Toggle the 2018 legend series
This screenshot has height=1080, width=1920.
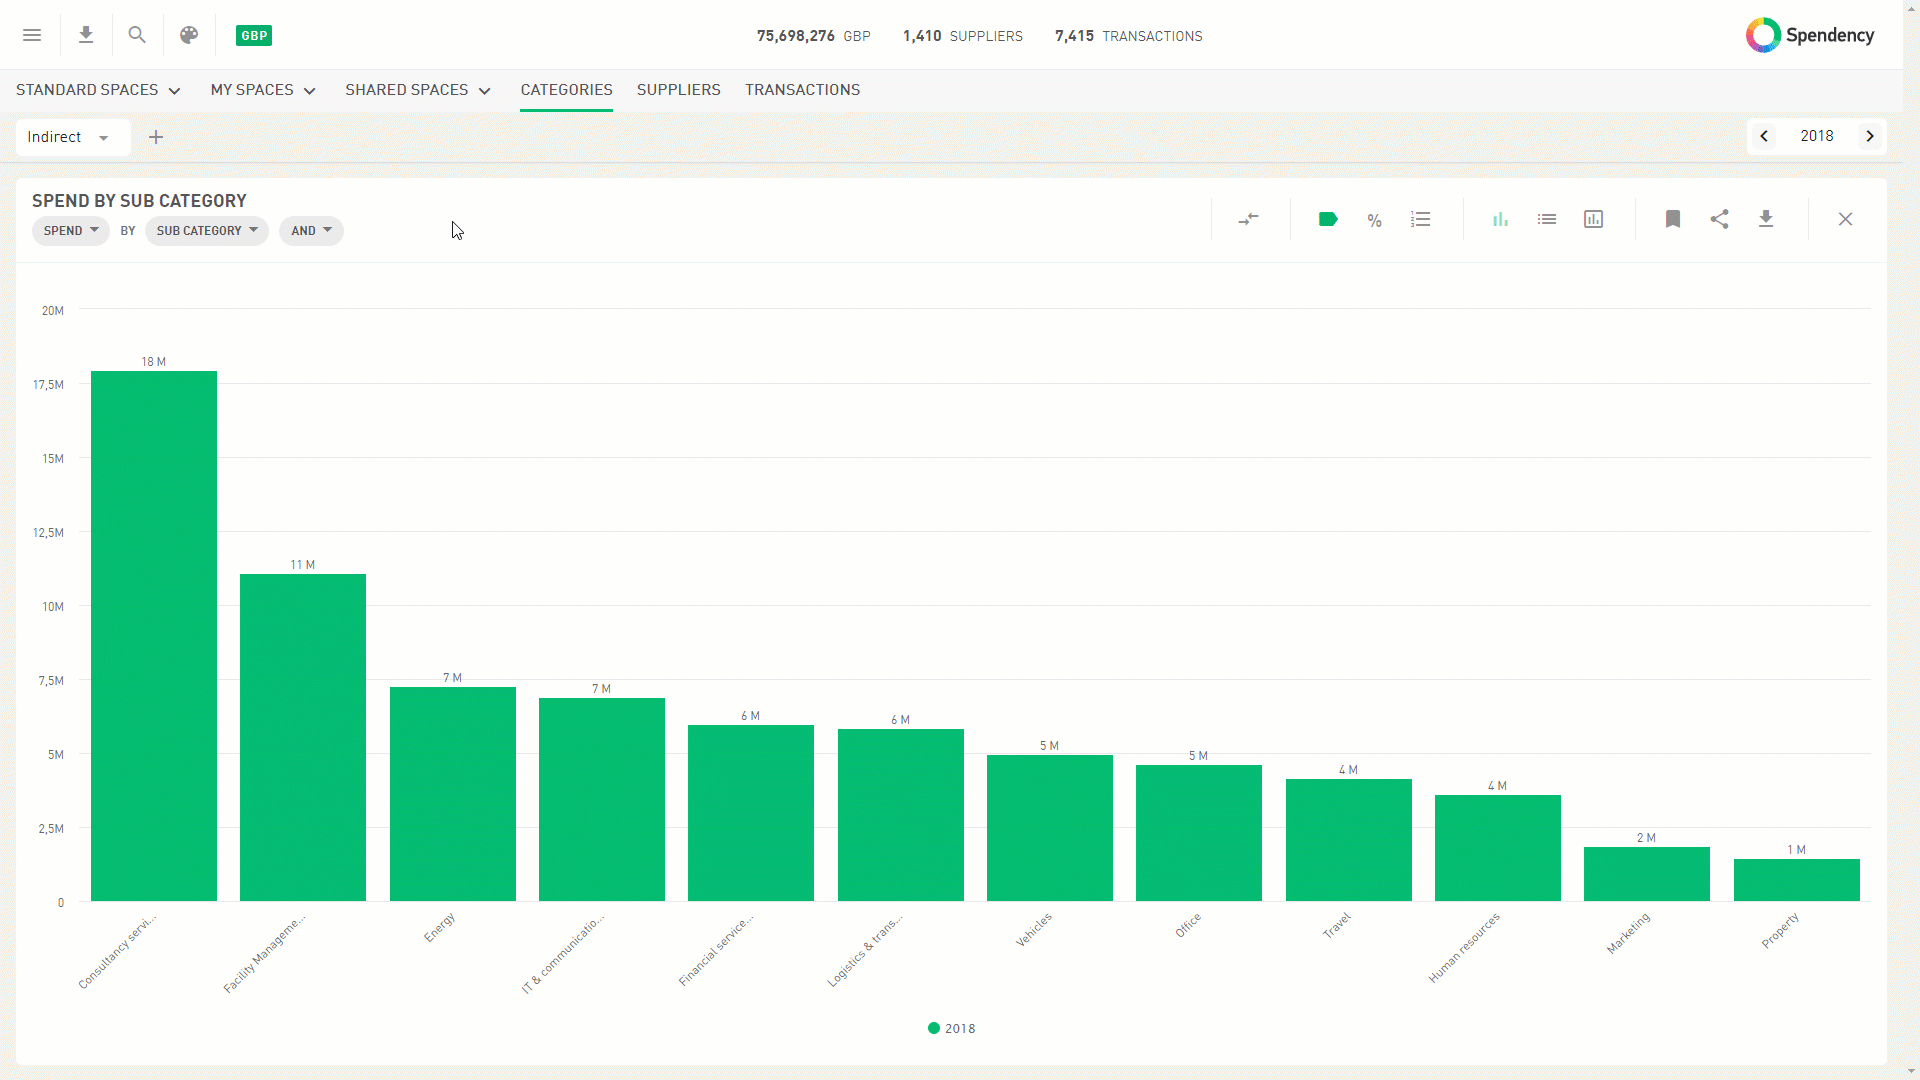click(x=951, y=1028)
